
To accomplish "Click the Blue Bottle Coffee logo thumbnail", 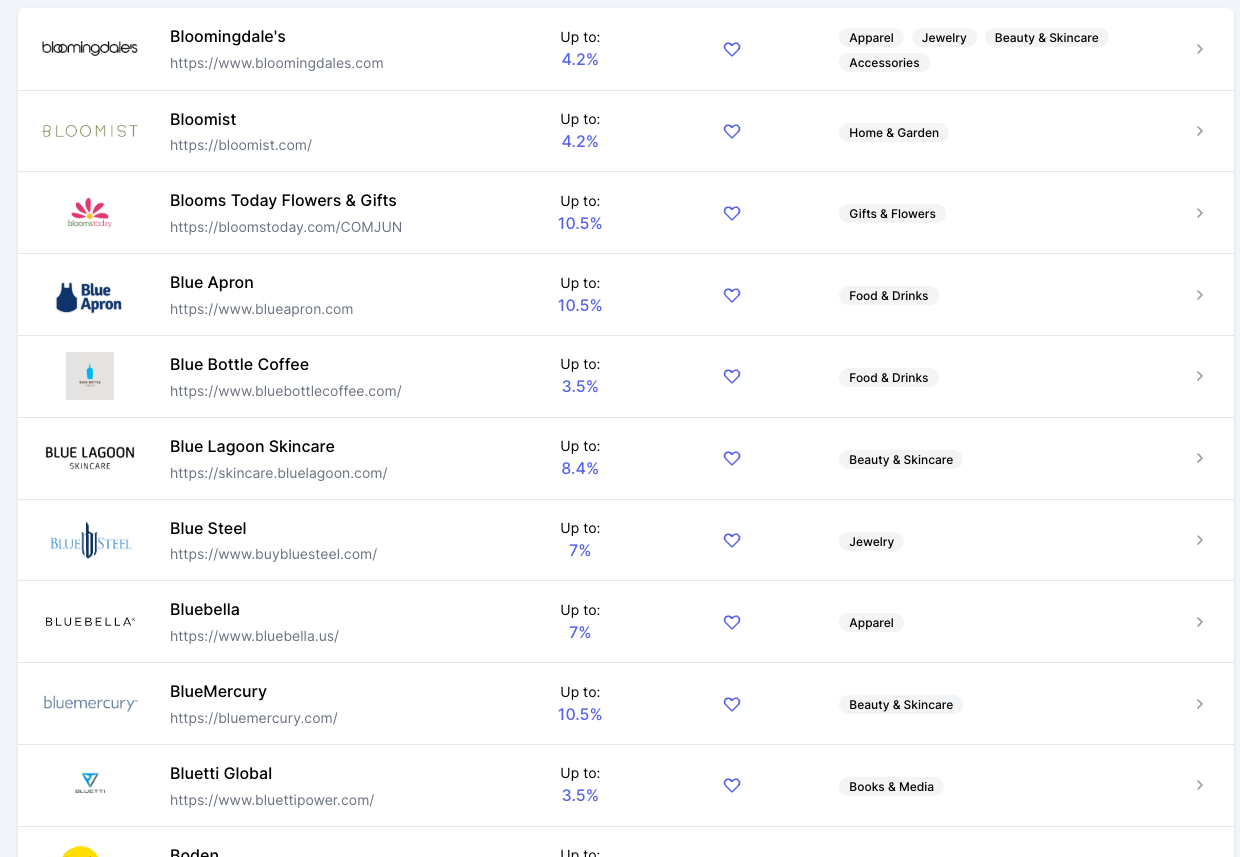I will coord(90,376).
